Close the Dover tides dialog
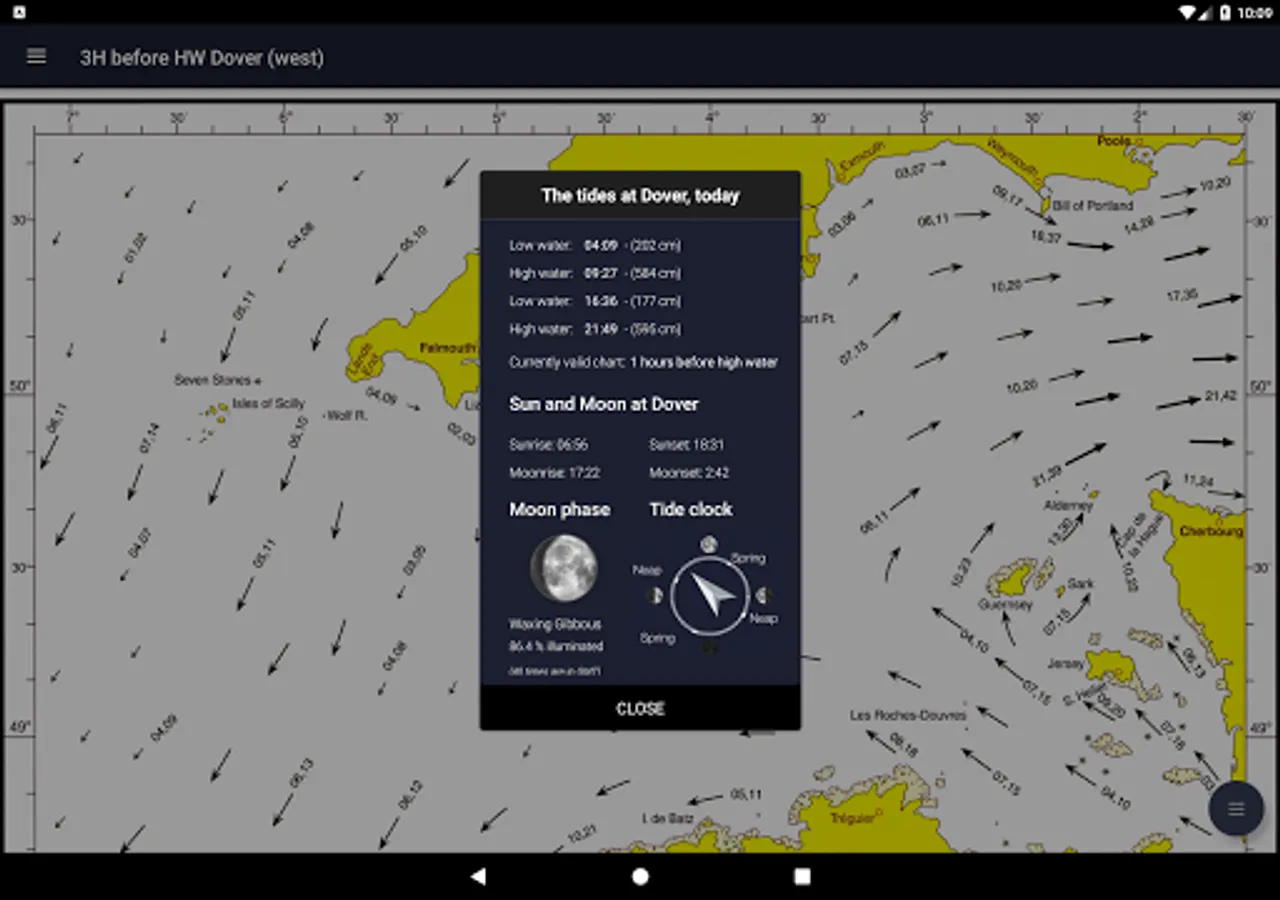Image resolution: width=1280 pixels, height=900 pixels. click(x=640, y=708)
